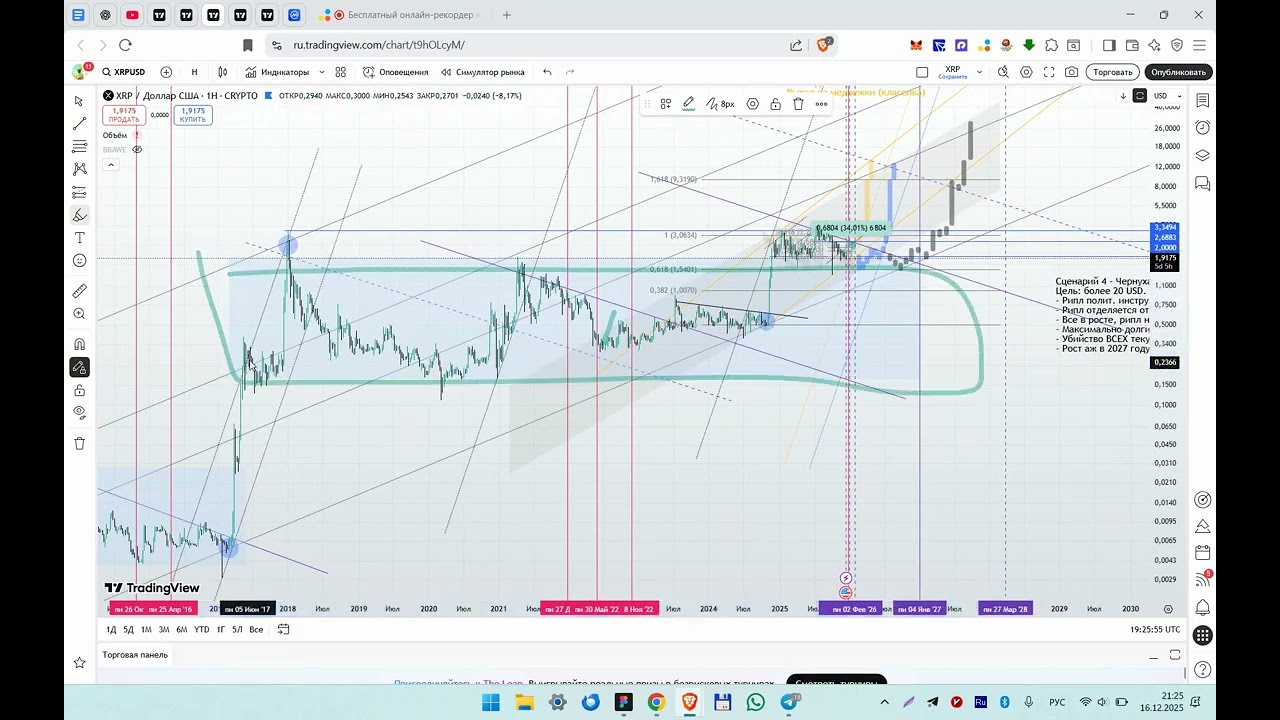The image size is (1280, 720).
Task: Click the Торговать trade button
Action: pyautogui.click(x=1113, y=72)
